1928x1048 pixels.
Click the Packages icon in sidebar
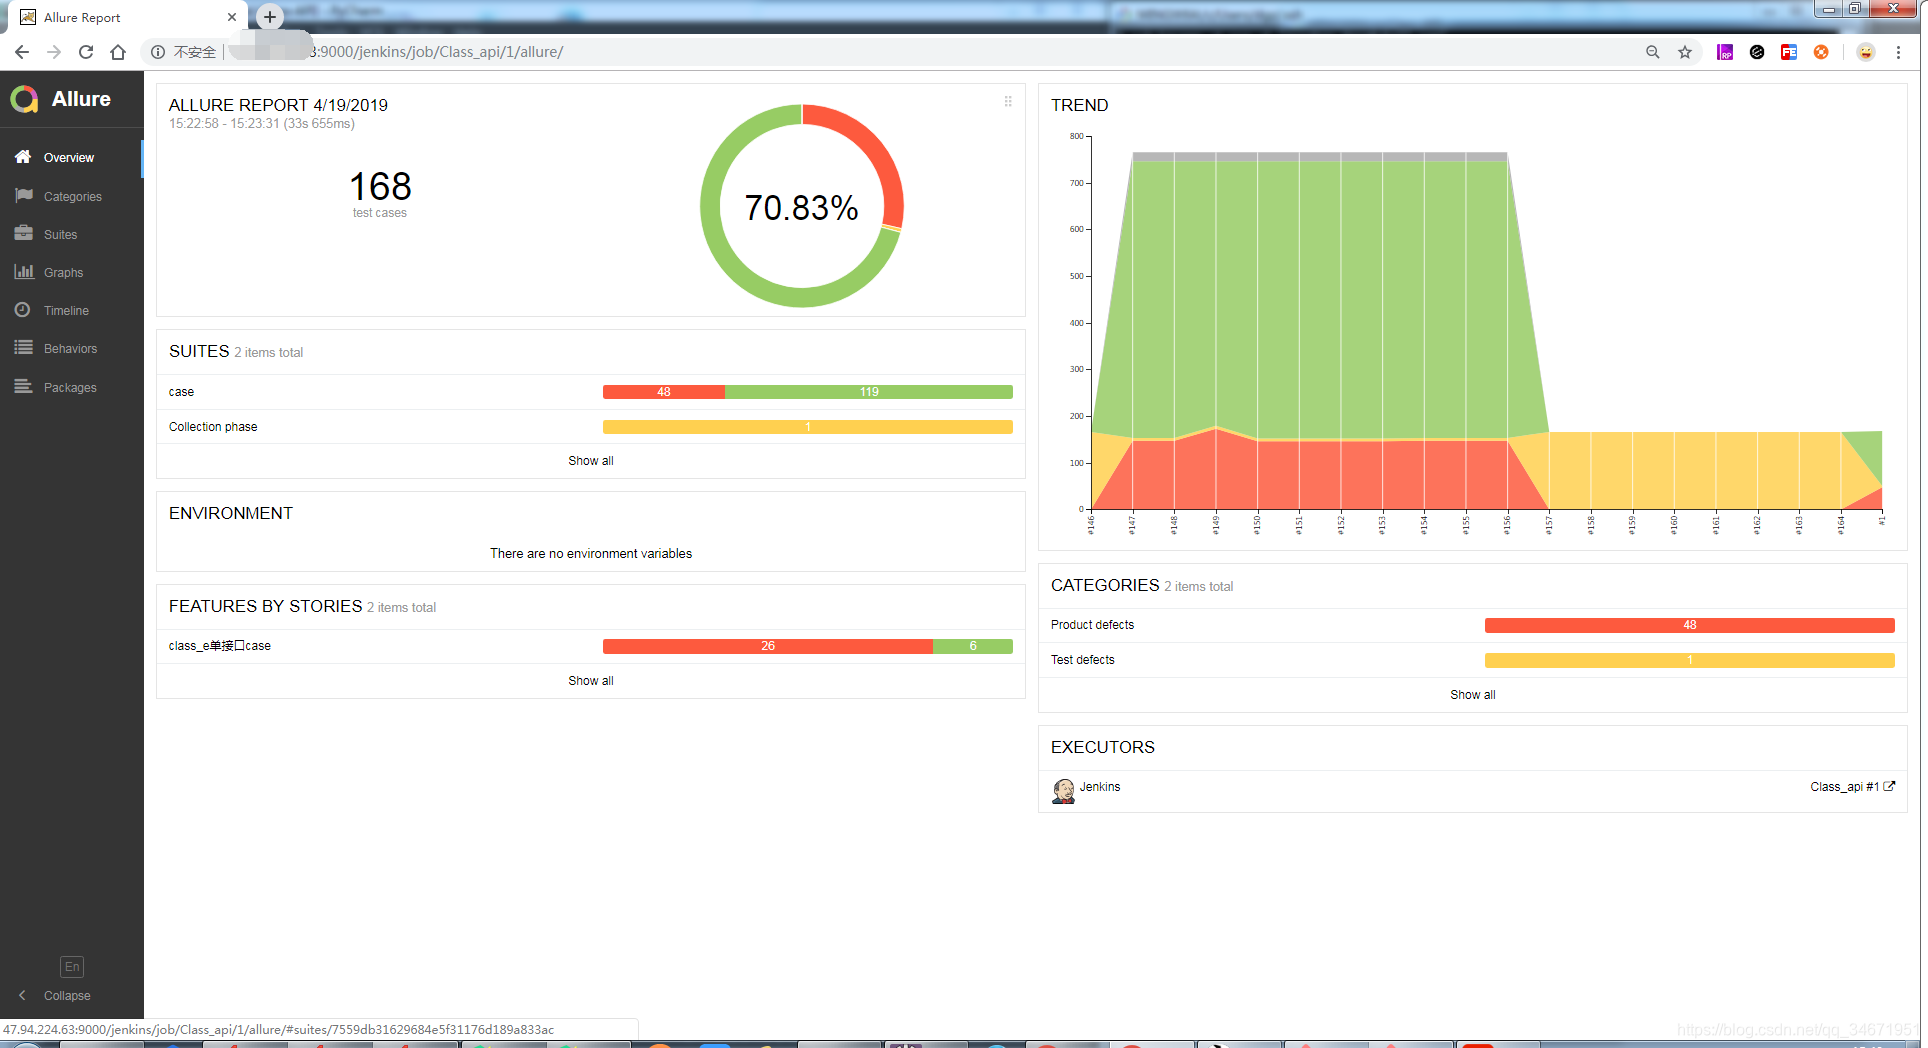(x=24, y=387)
